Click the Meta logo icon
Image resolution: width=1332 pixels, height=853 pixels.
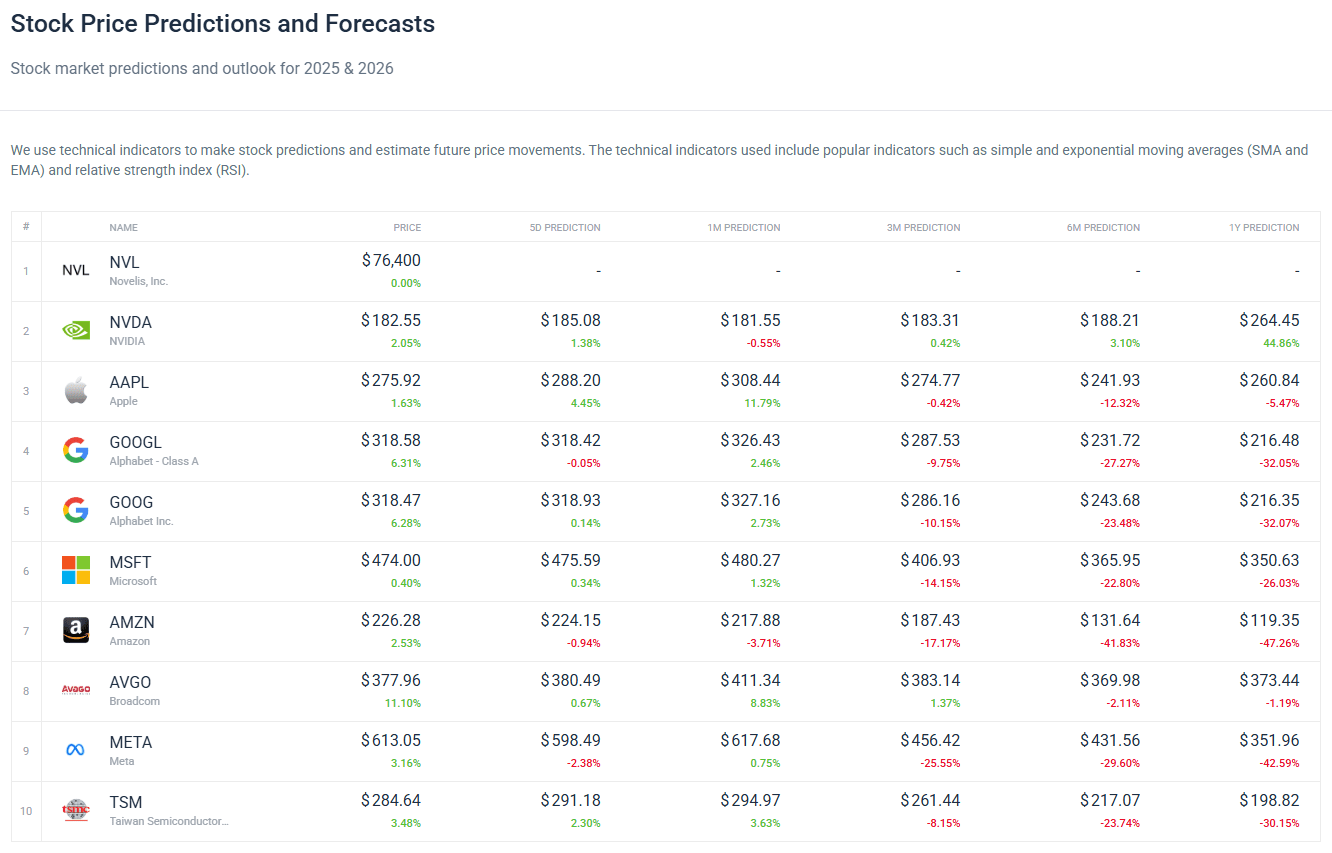pos(76,750)
